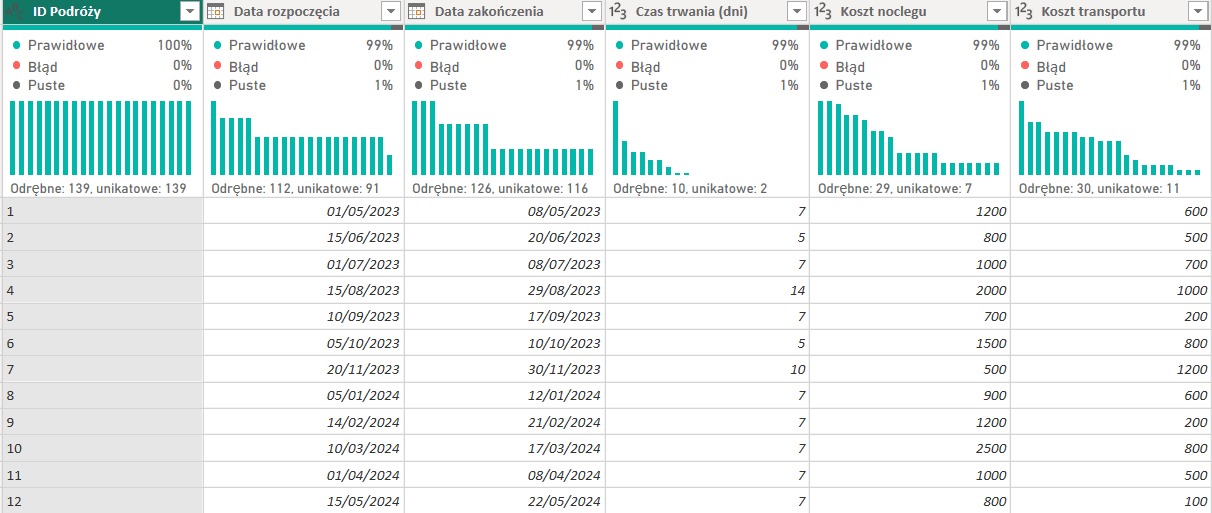Click Prawidłowe 100% in ID Podróży quality

point(101,46)
